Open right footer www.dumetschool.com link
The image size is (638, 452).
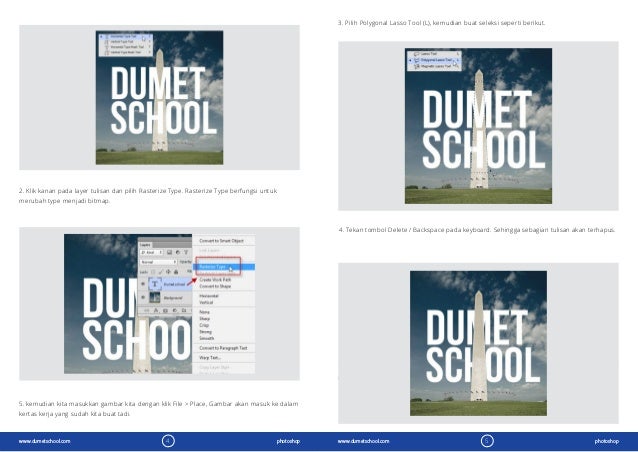(363, 441)
